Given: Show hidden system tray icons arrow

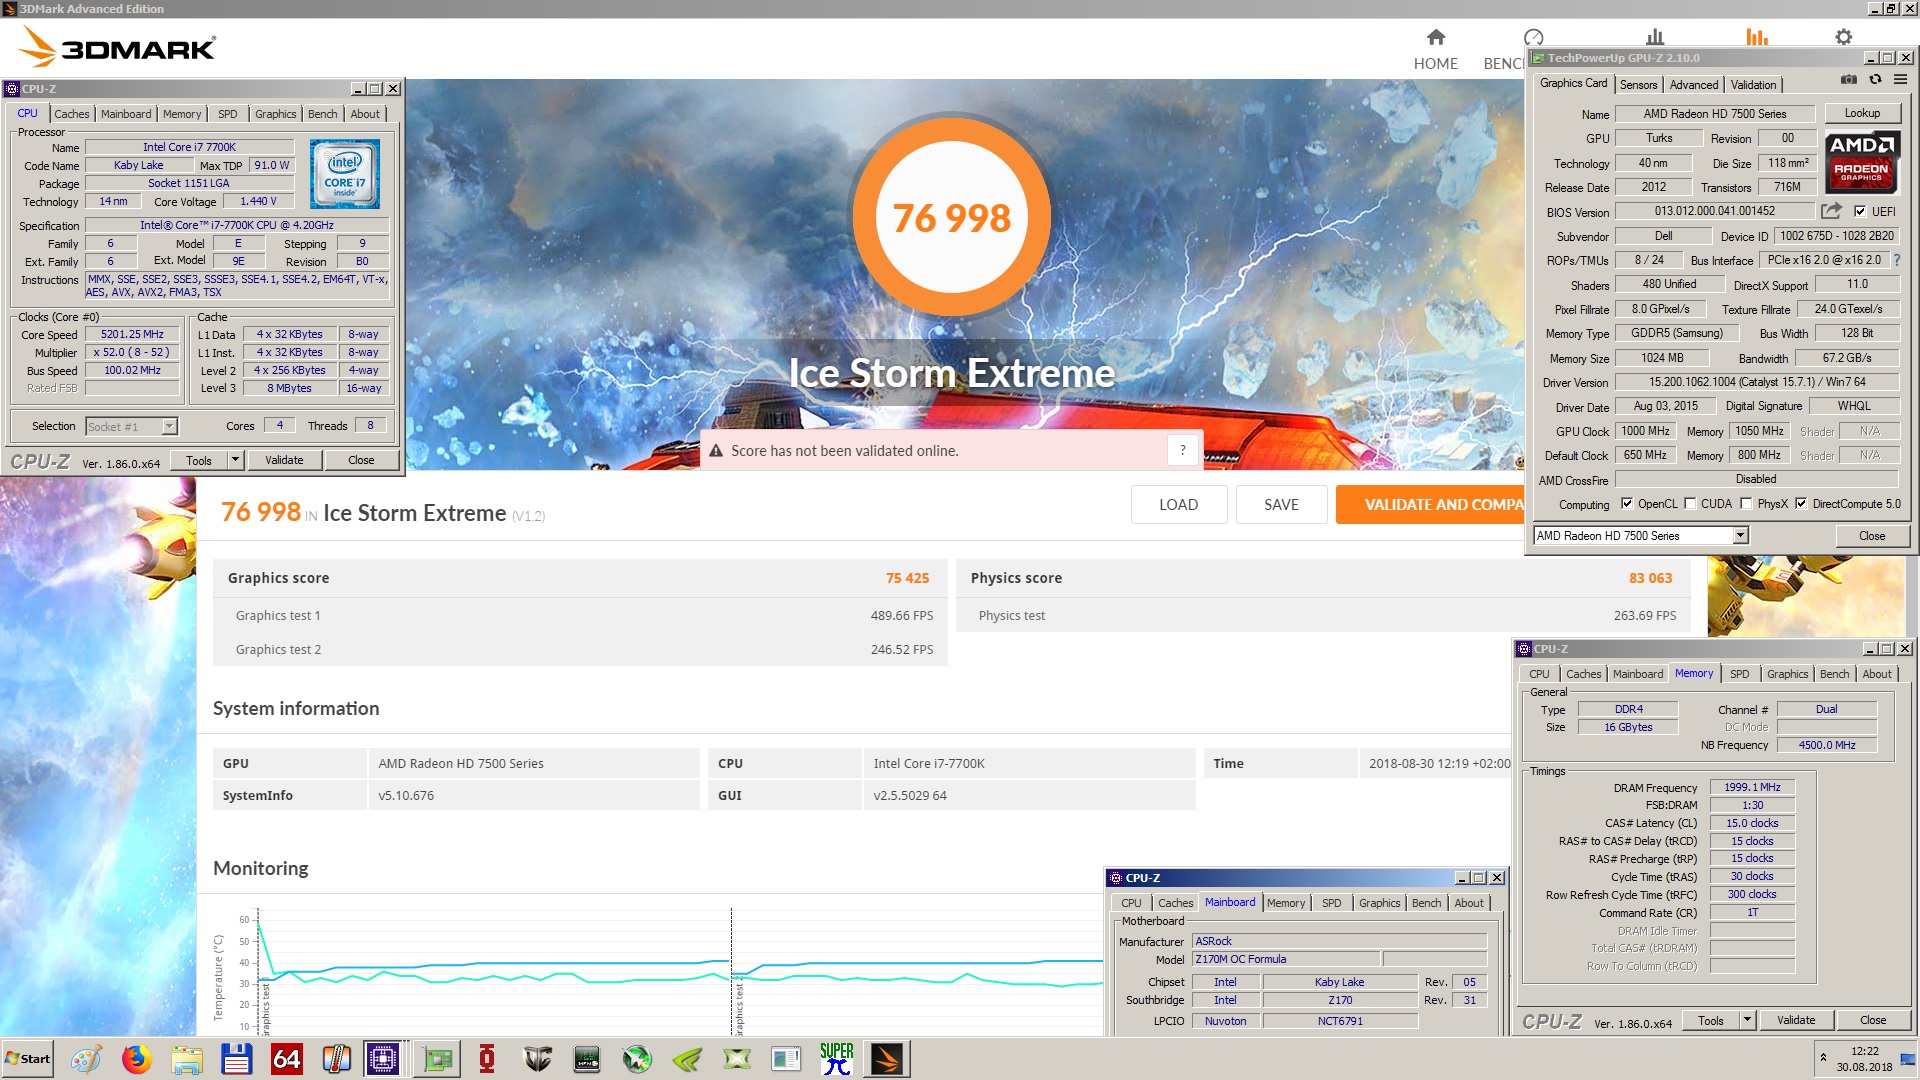Looking at the screenshot, I should coord(1823,1058).
